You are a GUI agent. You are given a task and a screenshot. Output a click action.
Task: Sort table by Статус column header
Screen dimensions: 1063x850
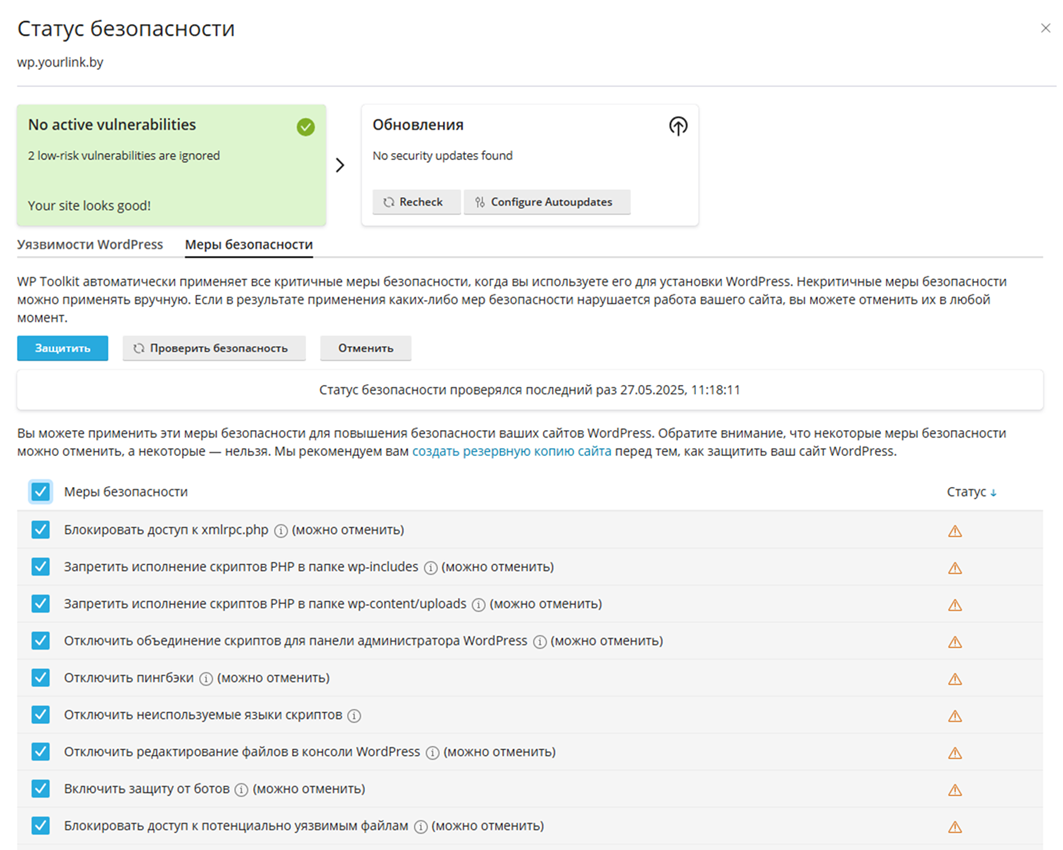pos(971,492)
